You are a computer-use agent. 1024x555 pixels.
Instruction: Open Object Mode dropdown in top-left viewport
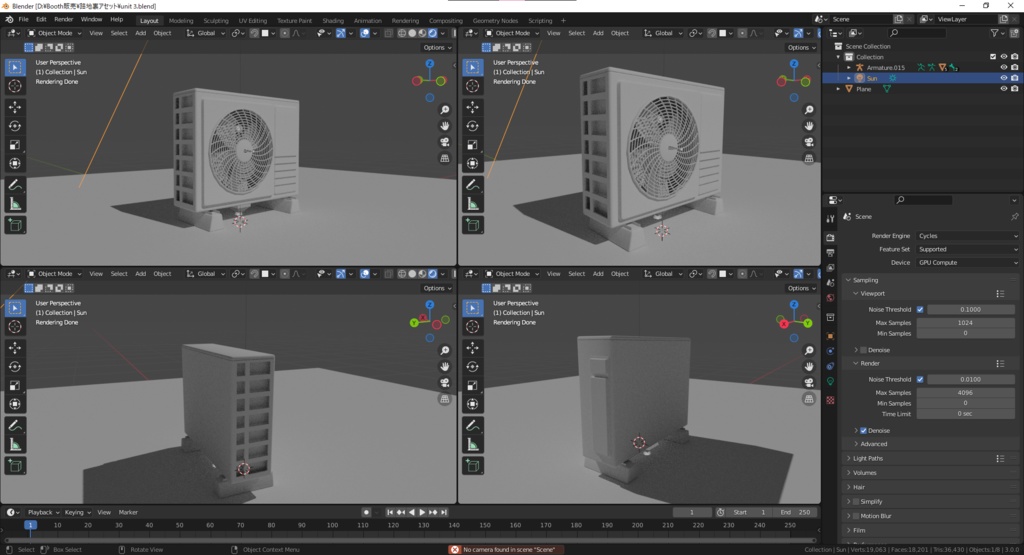pyautogui.click(x=54, y=33)
